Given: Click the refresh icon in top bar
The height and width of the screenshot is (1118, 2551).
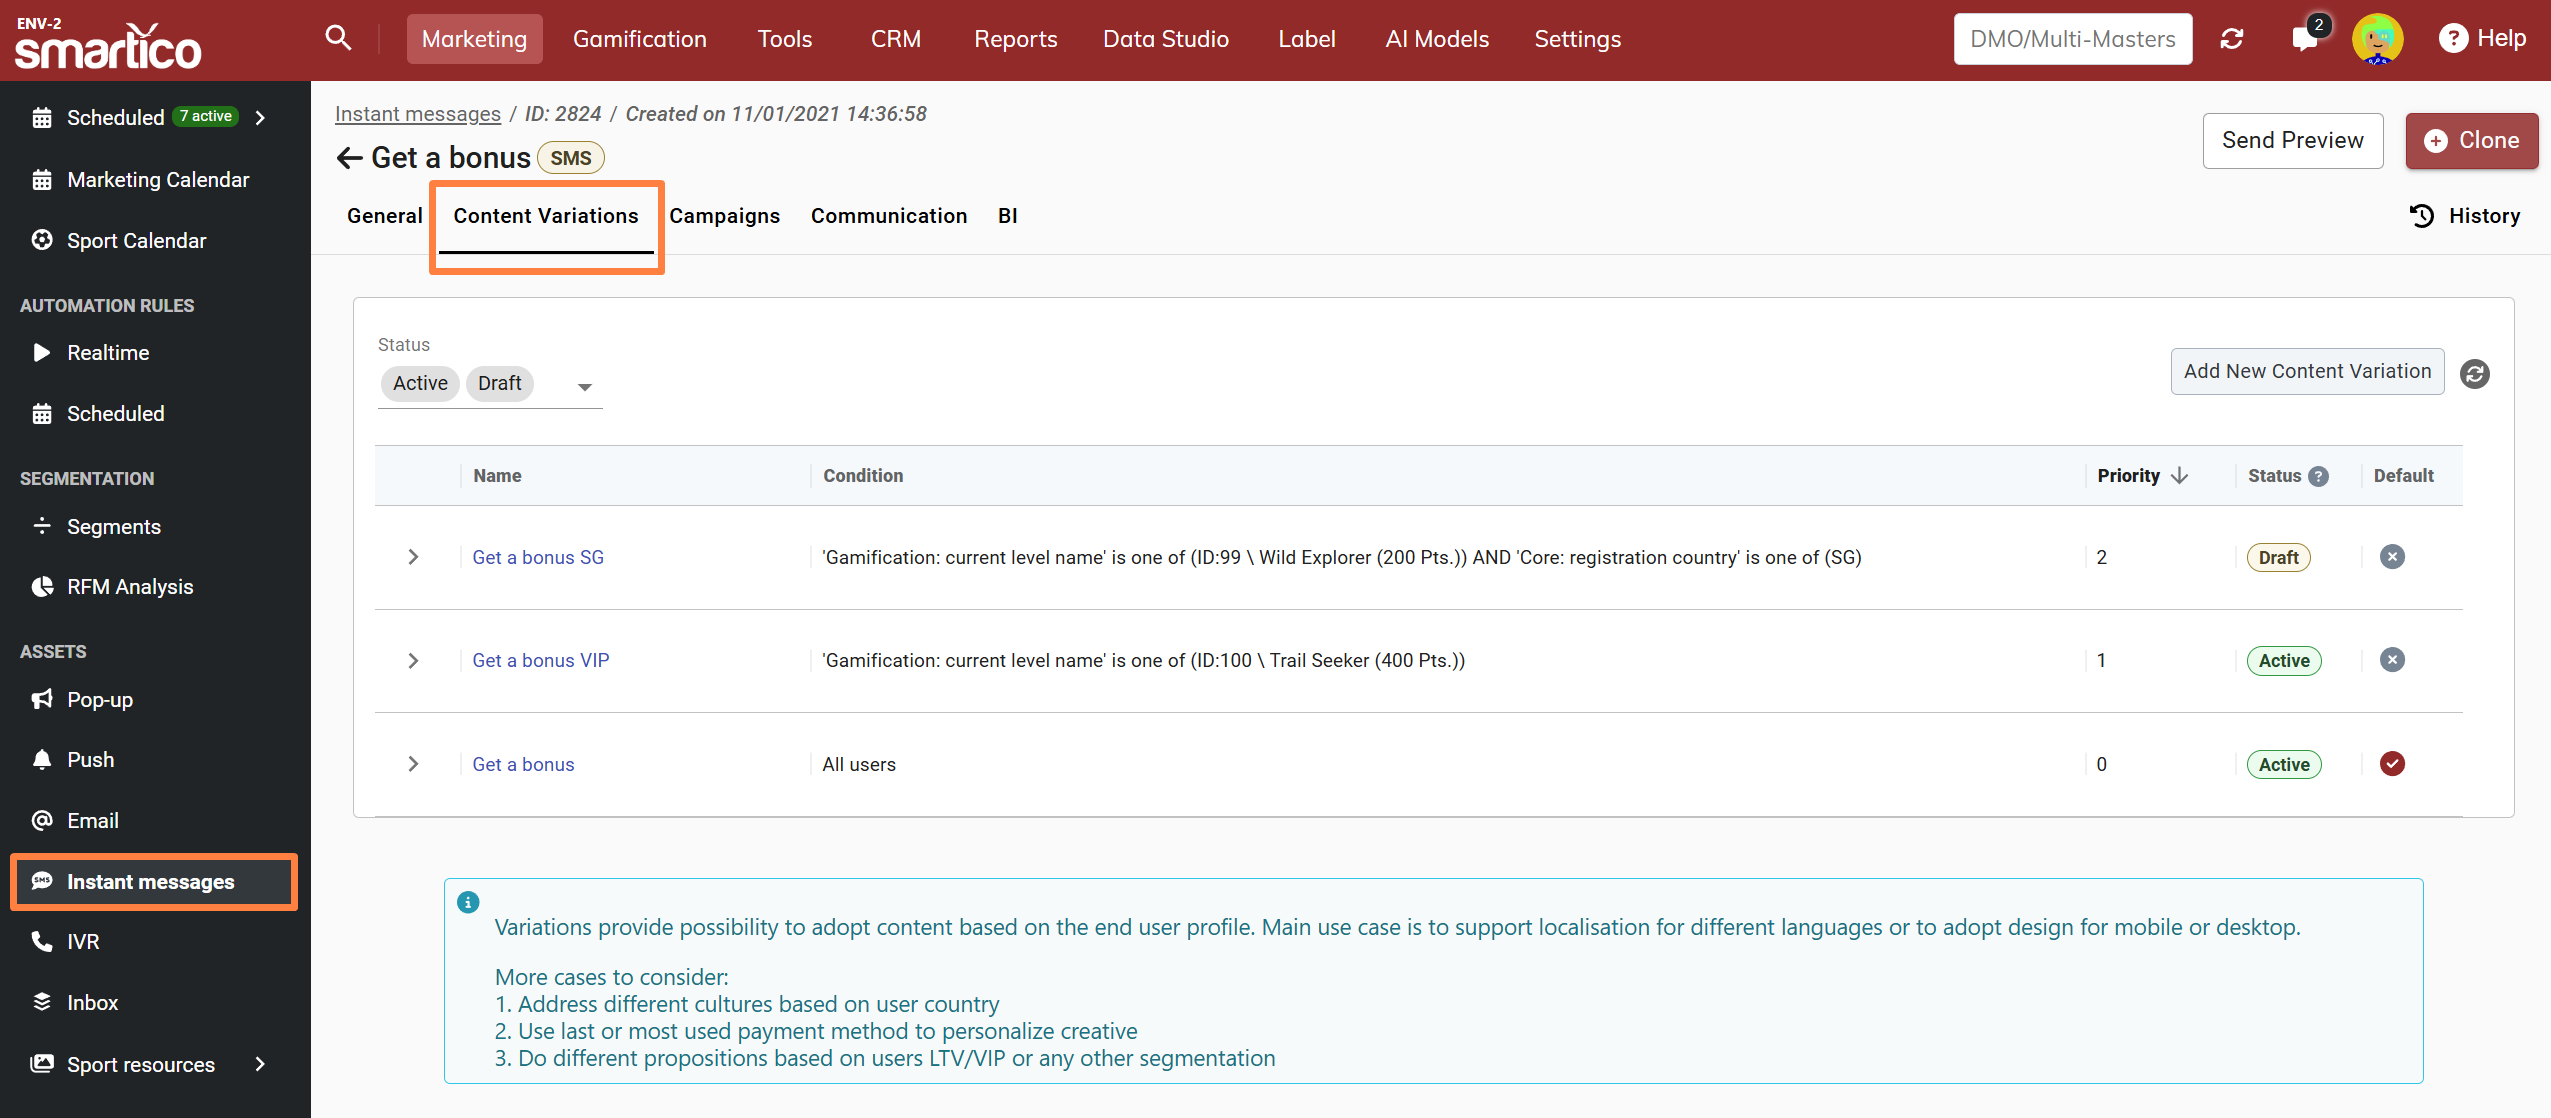Looking at the screenshot, I should coord(2231,39).
